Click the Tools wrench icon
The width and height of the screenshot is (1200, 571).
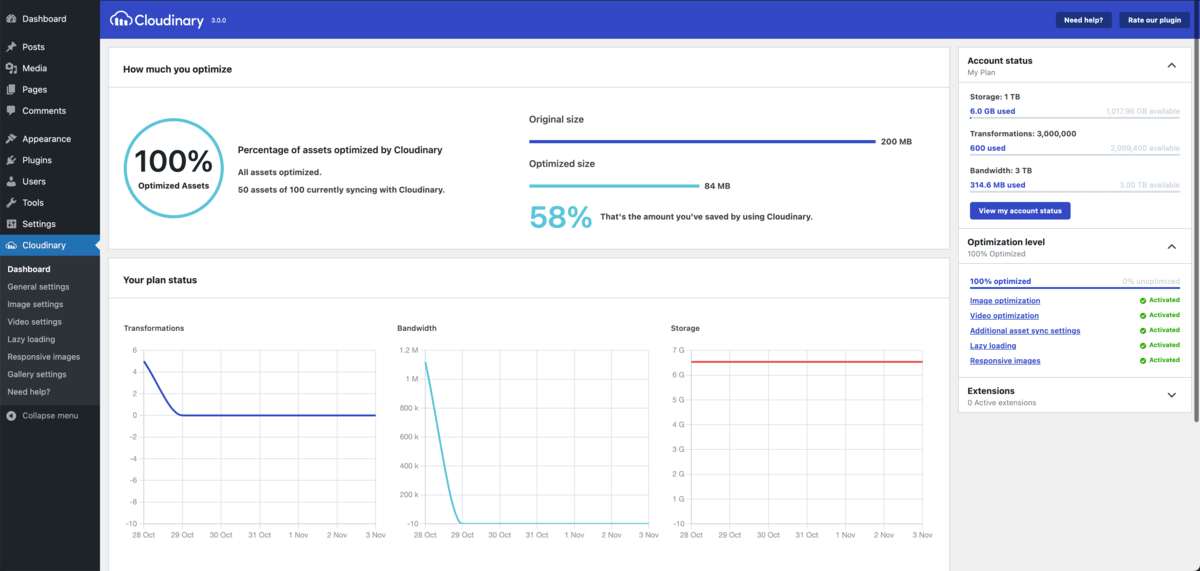point(11,202)
